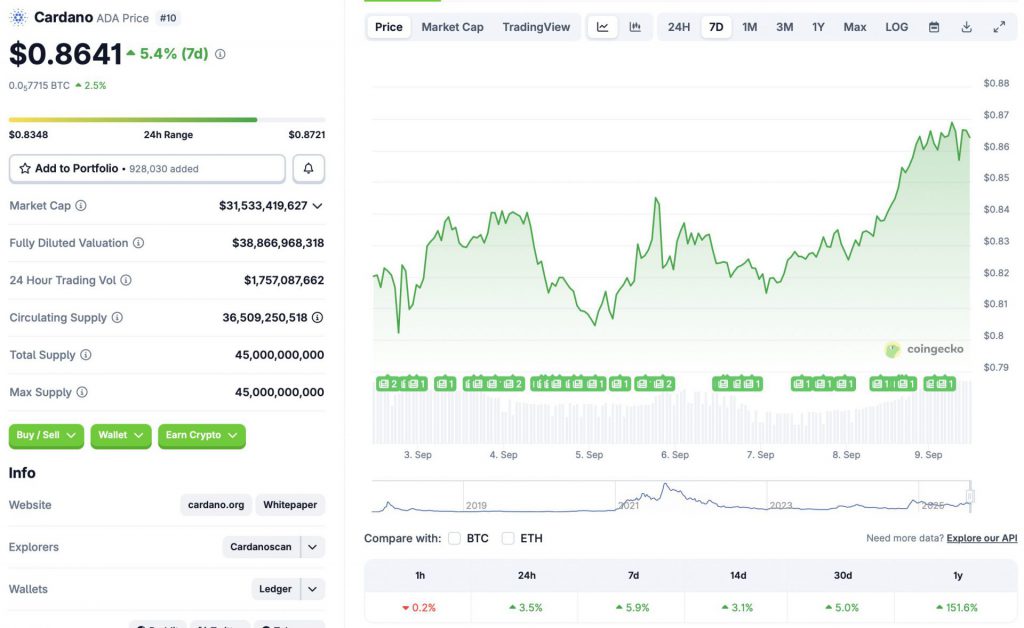Screen dimensions: 1024x628
Task: Click the info icon next to Max Supply
Action: click(x=82, y=392)
